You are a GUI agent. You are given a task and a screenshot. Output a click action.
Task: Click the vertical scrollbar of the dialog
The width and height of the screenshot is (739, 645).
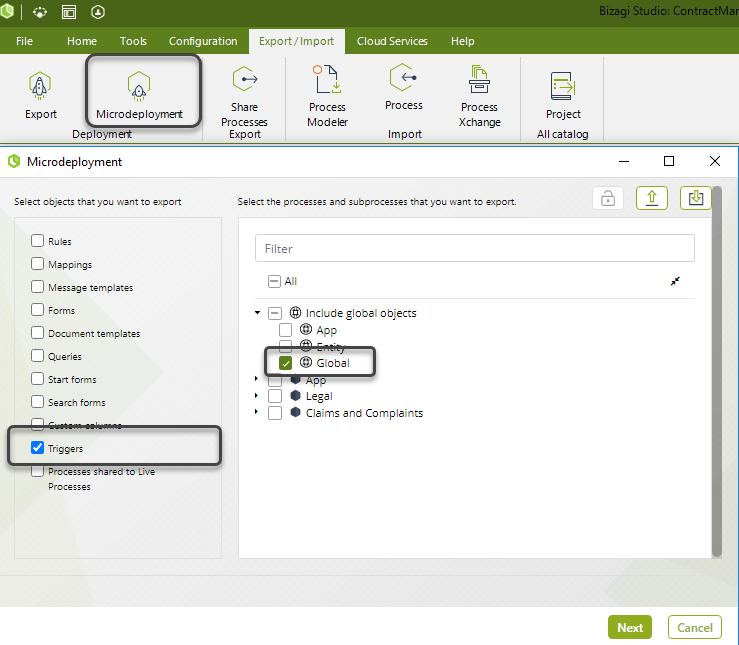[717, 371]
